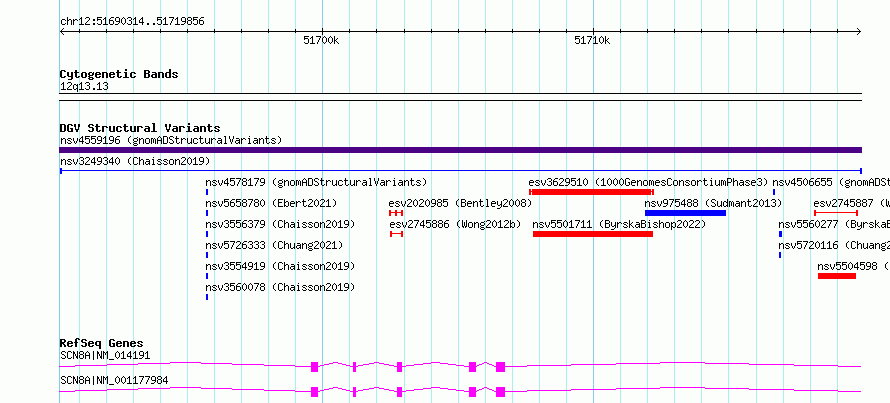Viewport: 890px width, 403px height.
Task: Click the DGV Structural Variants track title
Action: point(140,128)
